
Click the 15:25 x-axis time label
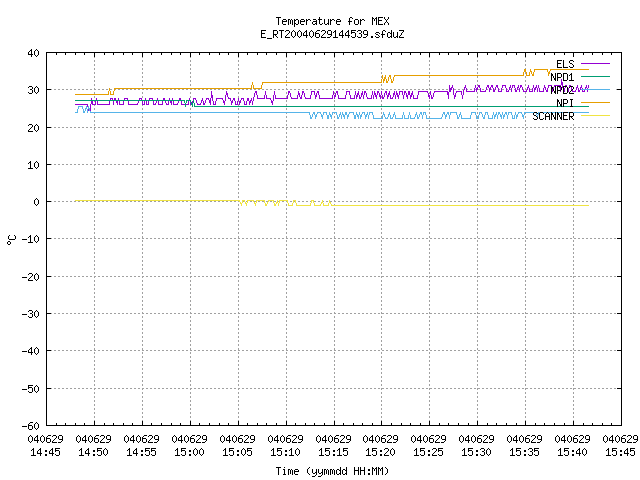pos(429,452)
